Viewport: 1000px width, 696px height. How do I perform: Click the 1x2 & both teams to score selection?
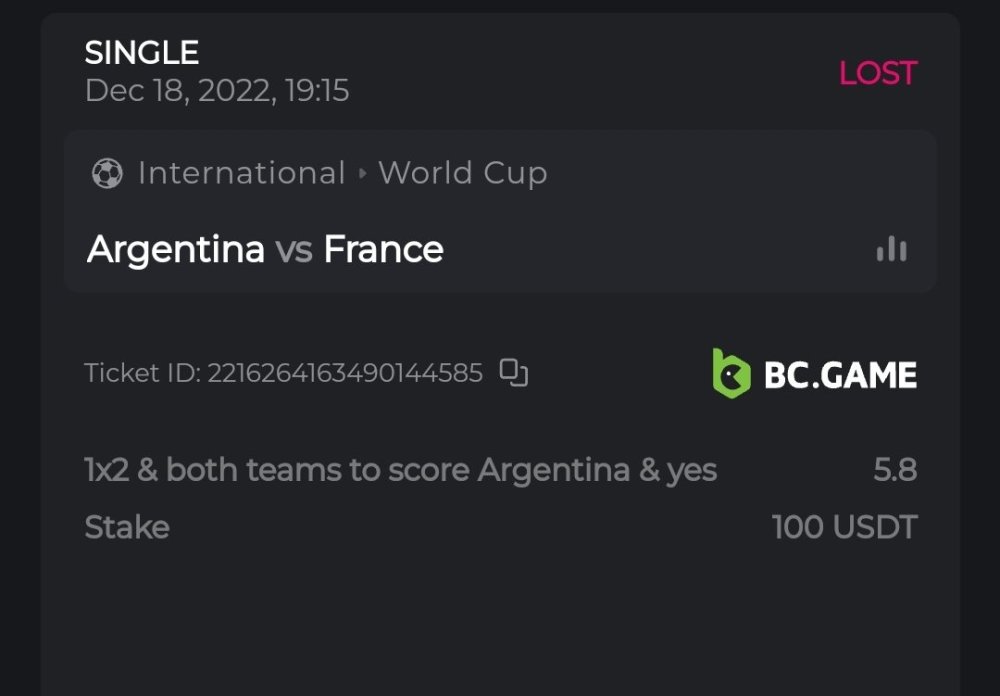[x=400, y=469]
